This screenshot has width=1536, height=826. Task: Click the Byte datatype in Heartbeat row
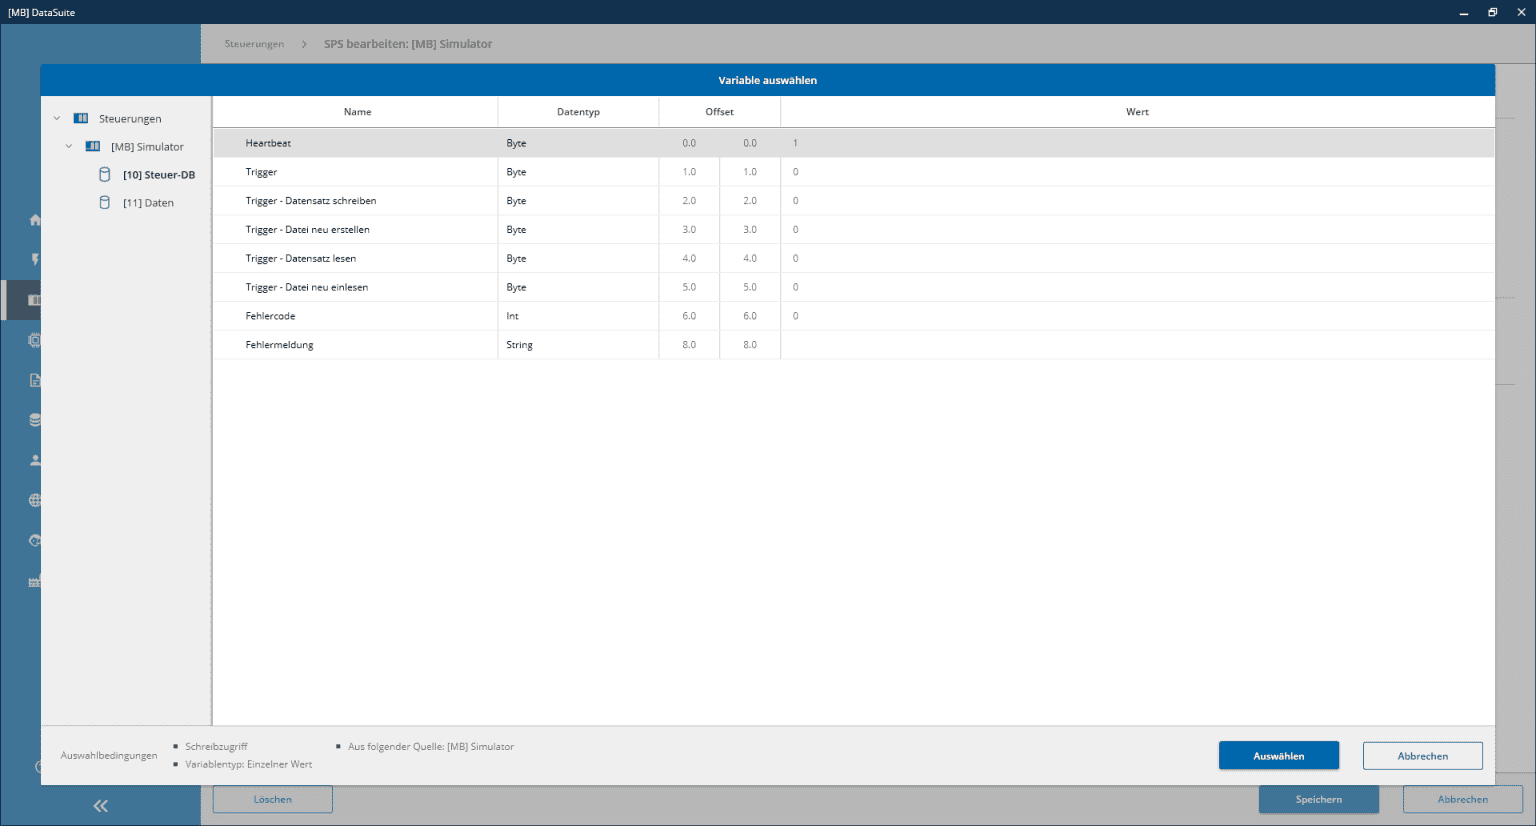[x=516, y=143]
